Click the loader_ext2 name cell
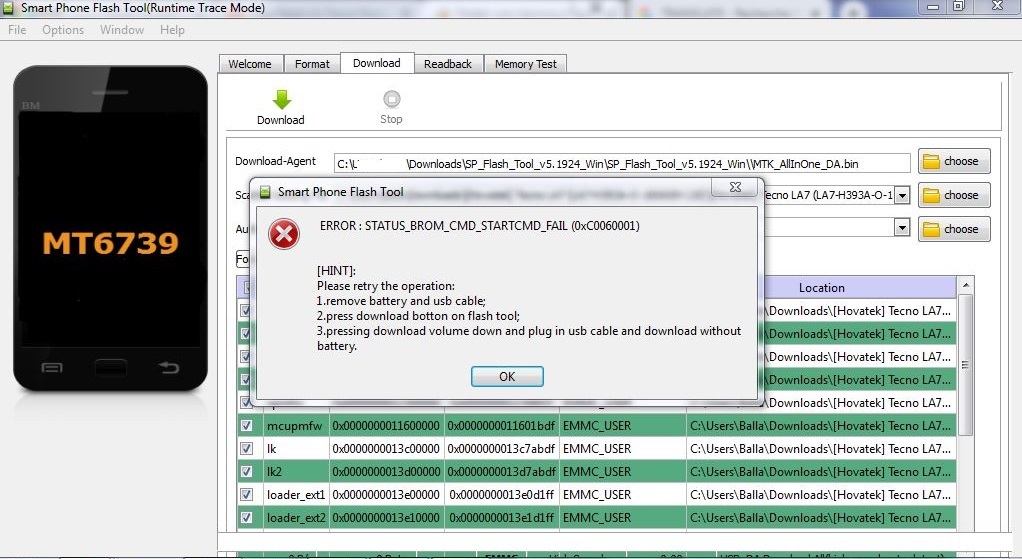Screen dimensions: 1022x559 click(x=296, y=517)
